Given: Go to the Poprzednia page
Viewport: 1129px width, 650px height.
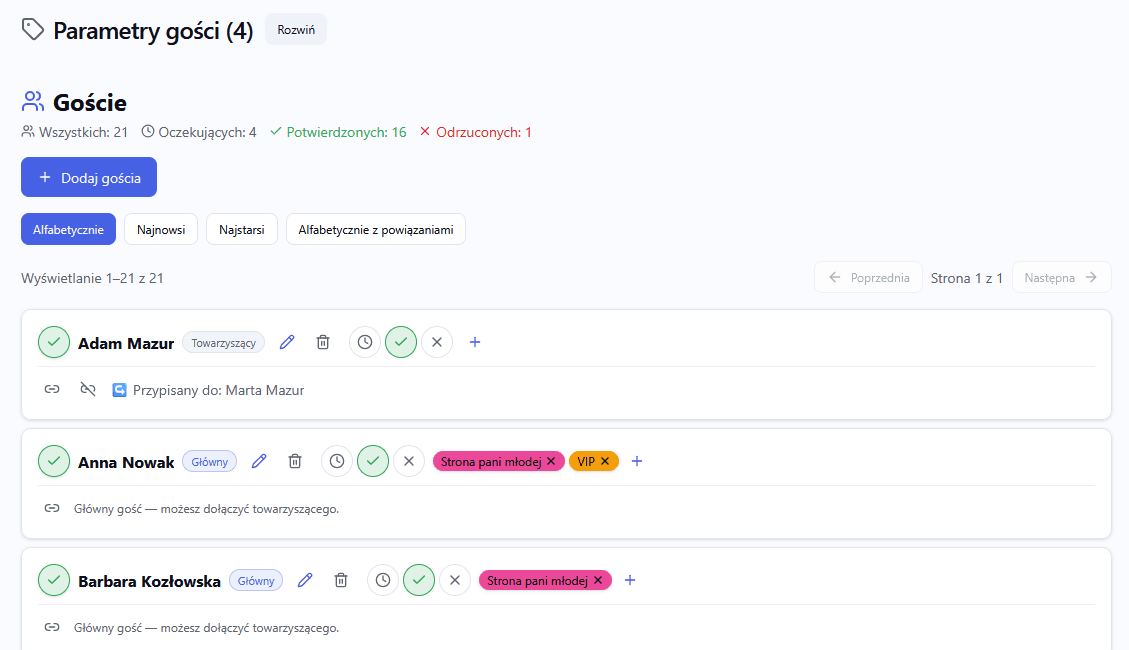Looking at the screenshot, I should pyautogui.click(x=868, y=277).
